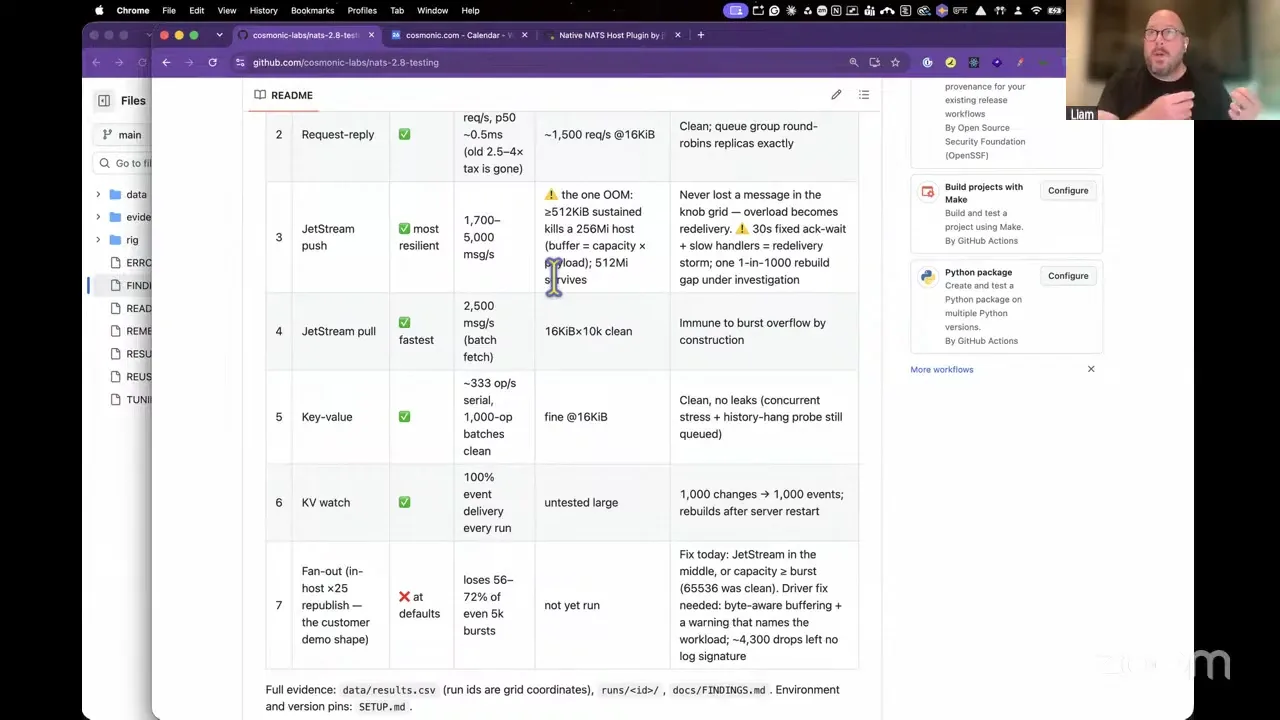
Task: Dismiss the workflows panel with the X
Action: [x=1091, y=369]
